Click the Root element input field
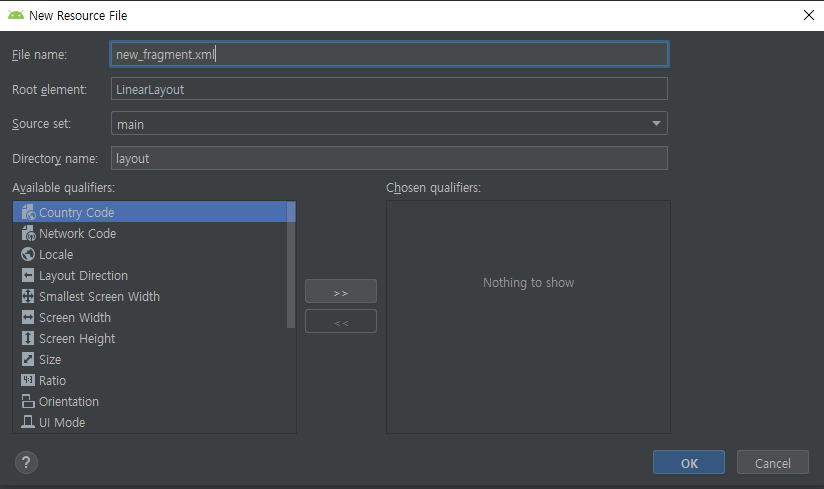824x489 pixels. coord(389,89)
